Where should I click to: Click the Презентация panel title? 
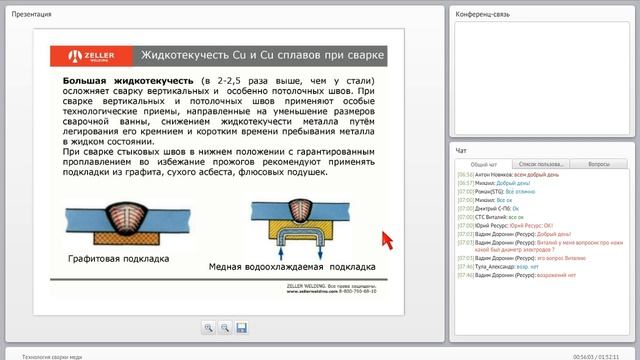pos(31,14)
